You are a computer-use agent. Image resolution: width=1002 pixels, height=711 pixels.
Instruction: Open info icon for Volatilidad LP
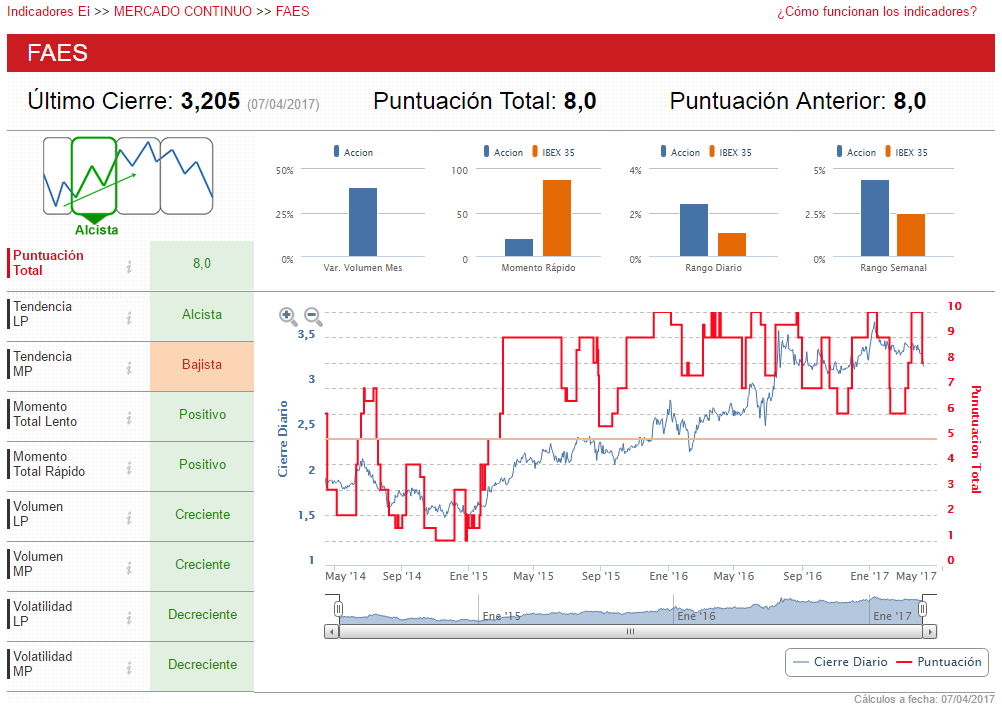129,618
